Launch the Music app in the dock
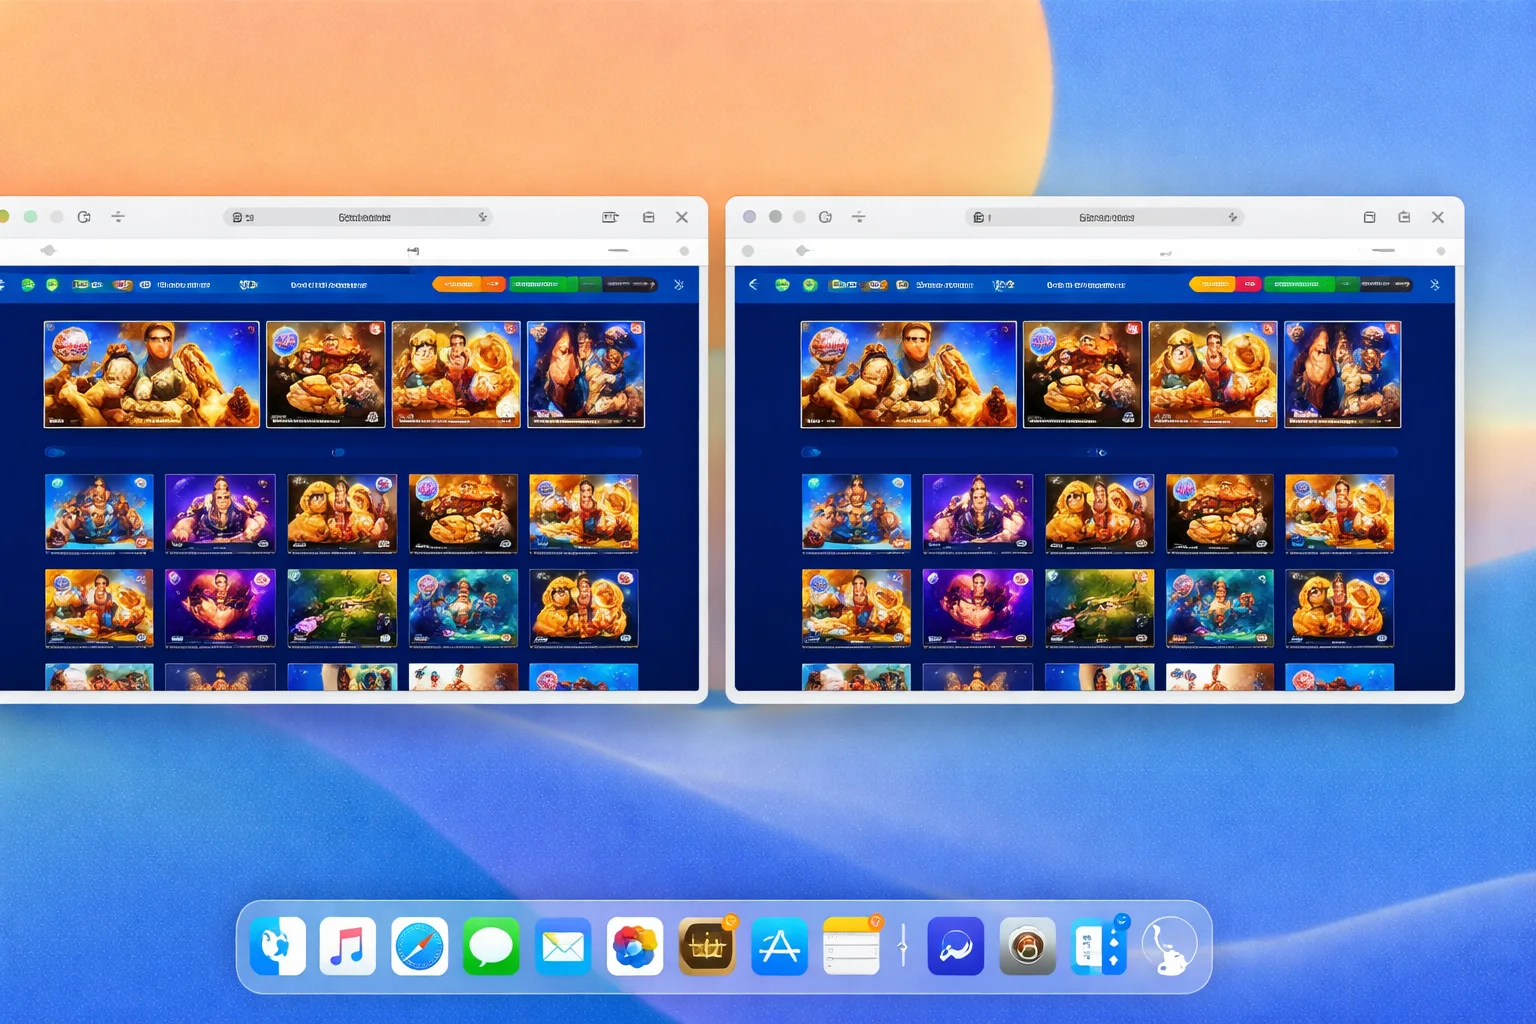The image size is (1536, 1024). pos(348,945)
